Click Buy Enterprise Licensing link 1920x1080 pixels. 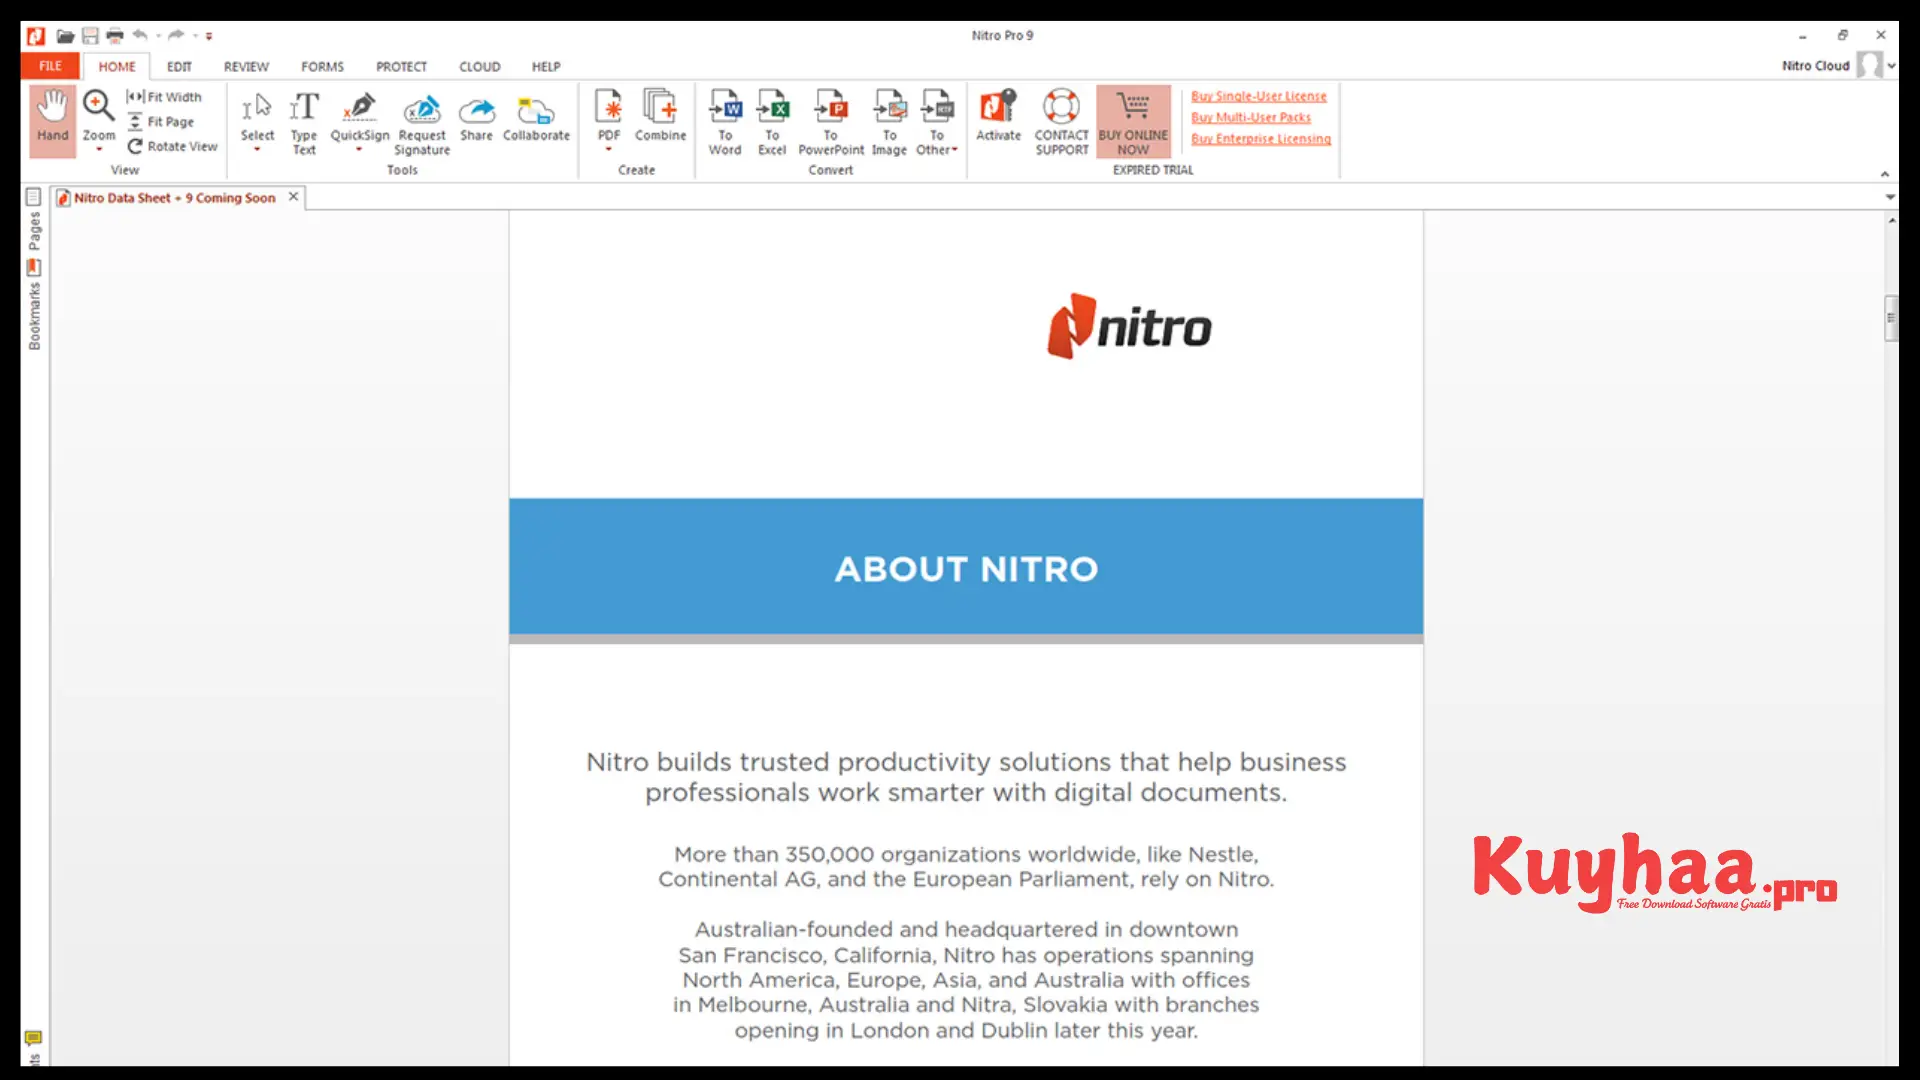click(1261, 139)
